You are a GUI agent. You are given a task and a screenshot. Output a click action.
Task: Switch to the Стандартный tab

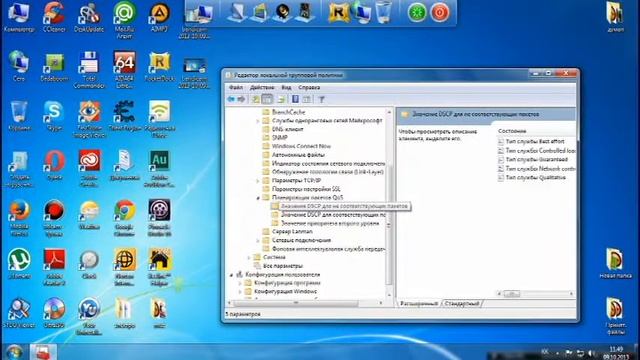click(x=462, y=303)
